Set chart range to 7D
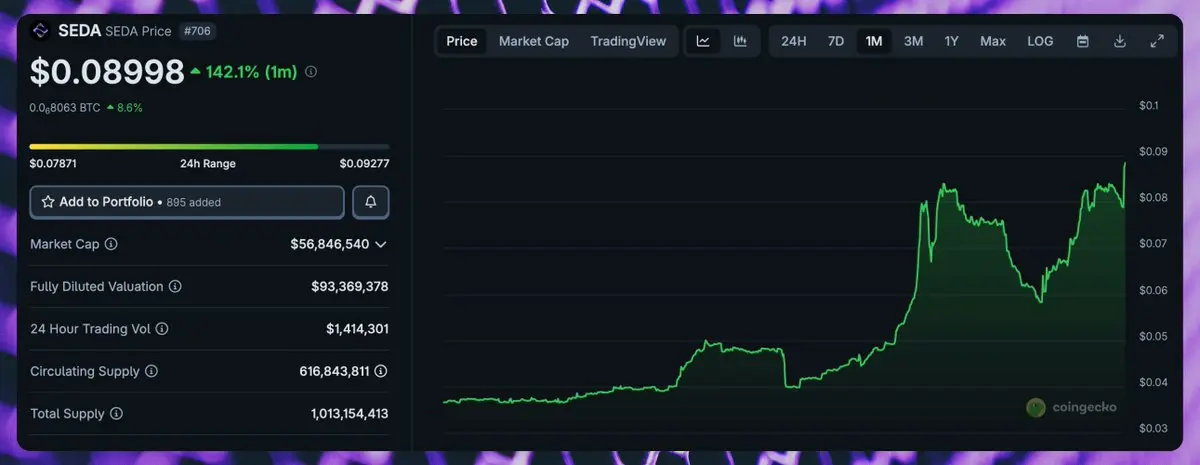Viewport: 1200px width, 465px height. click(836, 42)
